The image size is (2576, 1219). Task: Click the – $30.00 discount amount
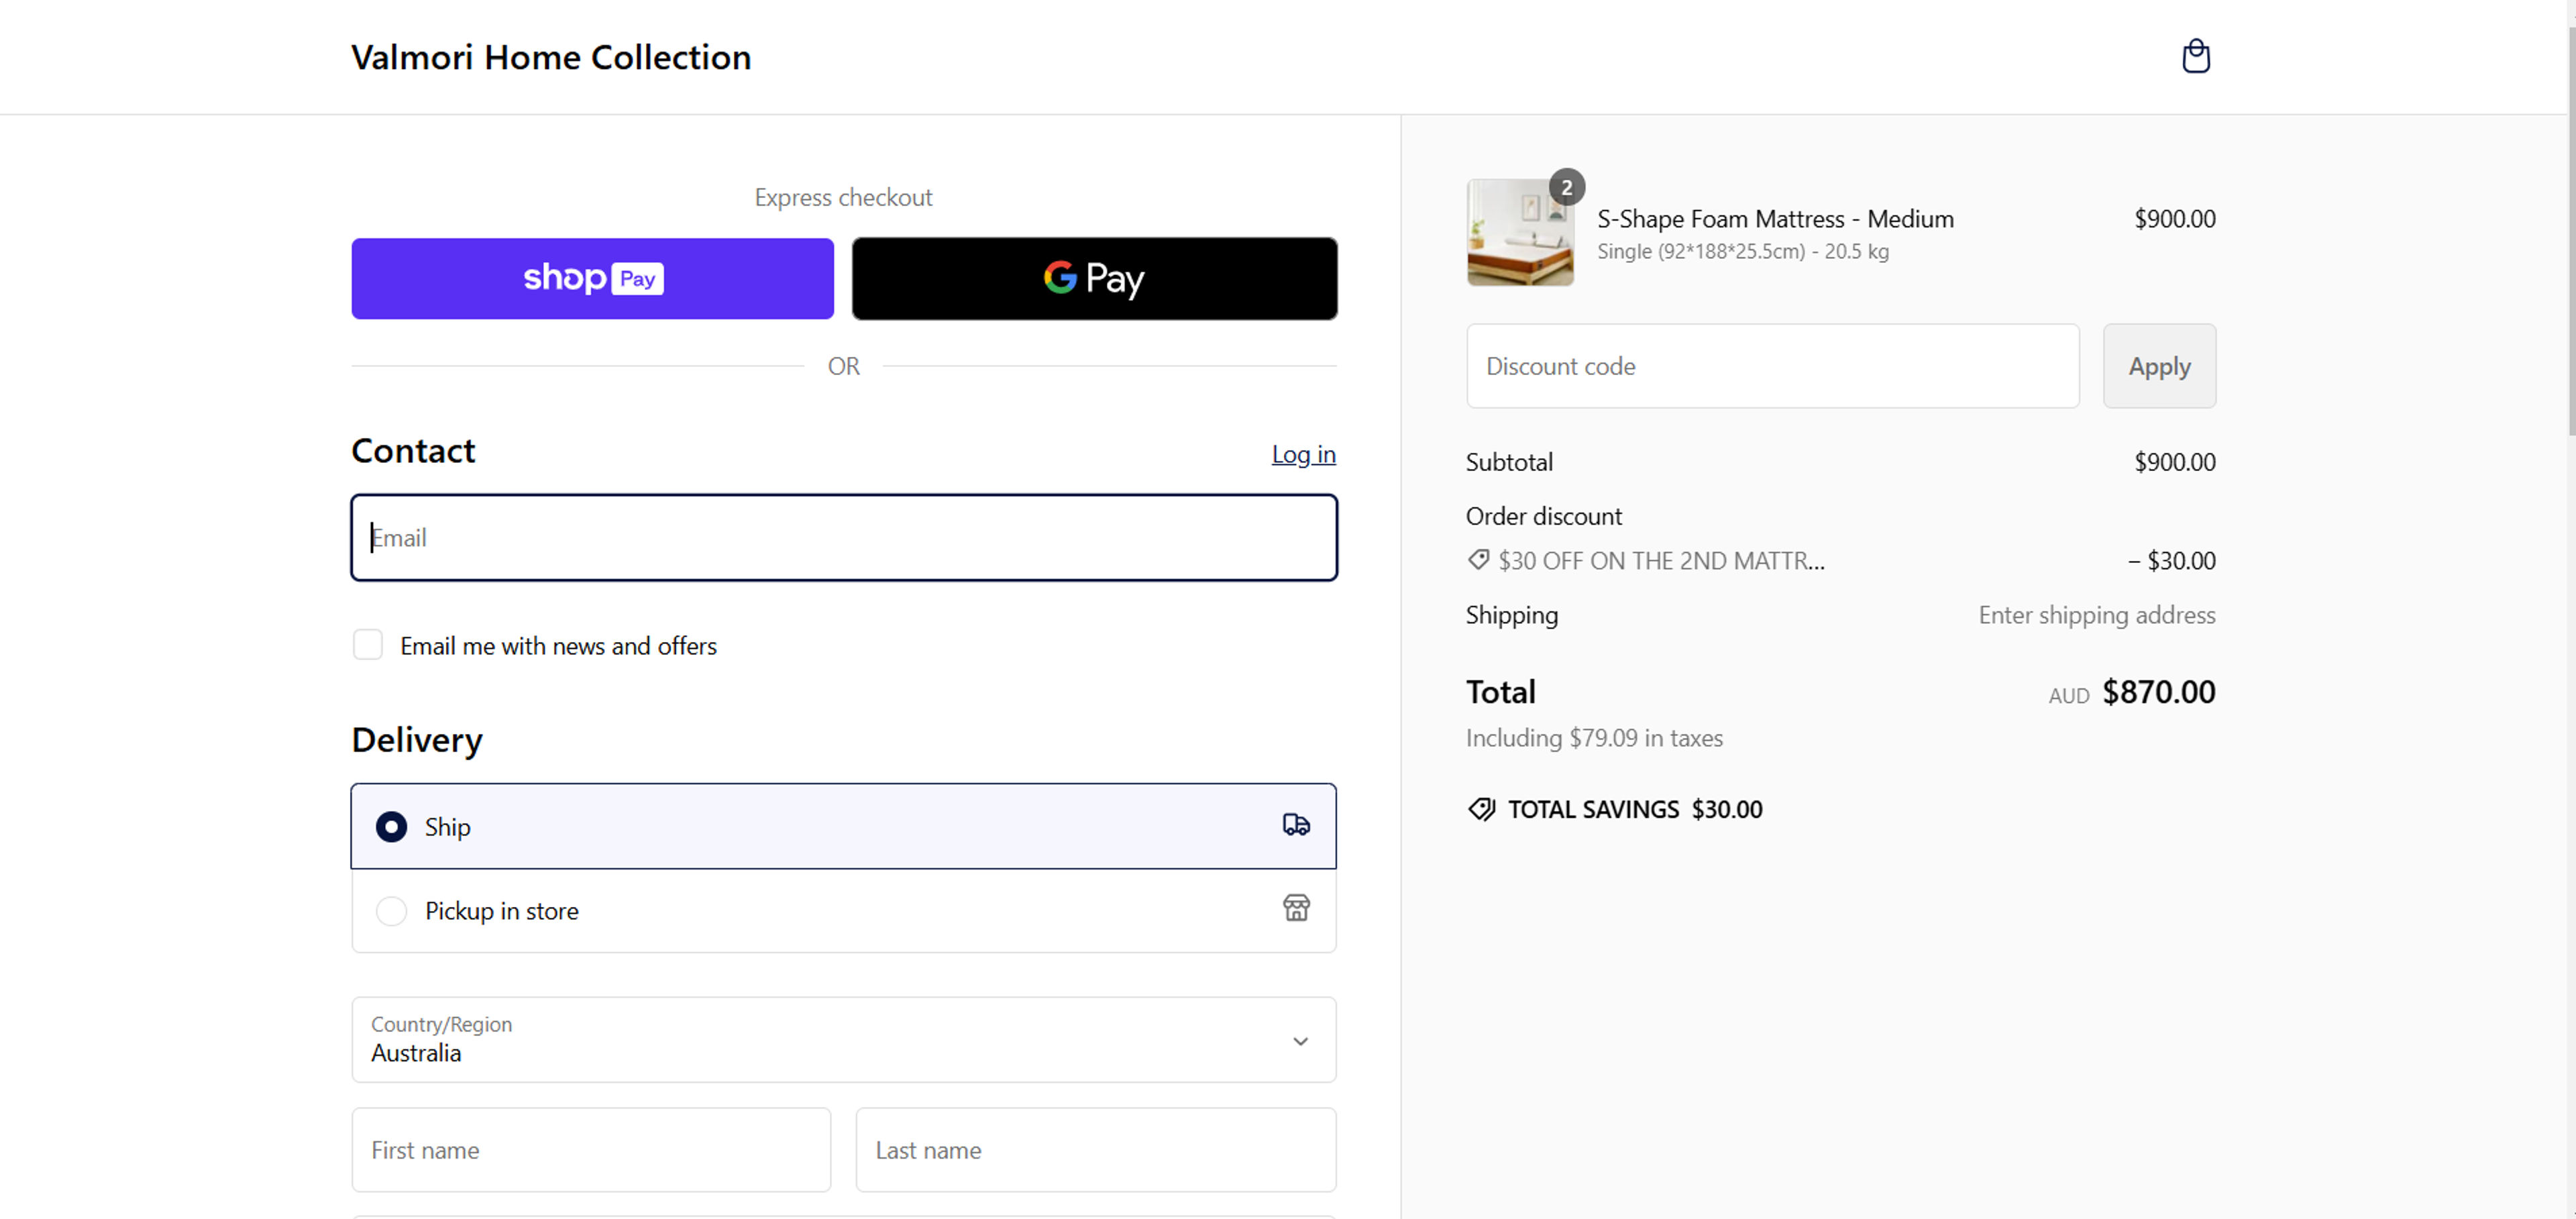coord(2171,560)
